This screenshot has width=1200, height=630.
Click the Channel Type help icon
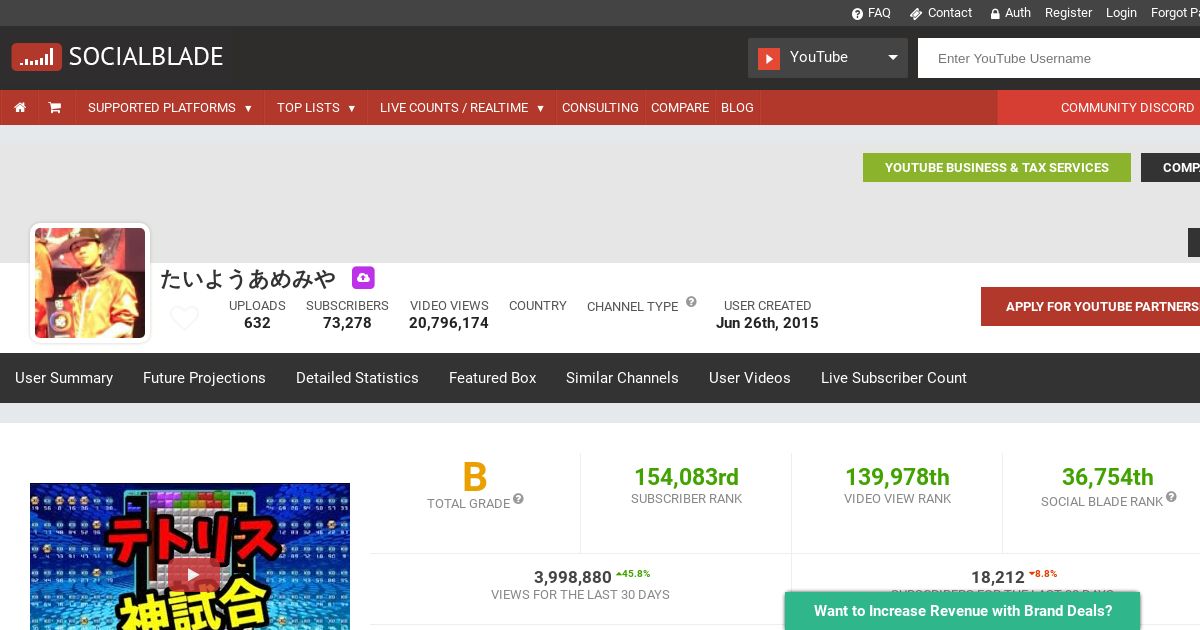coord(691,302)
